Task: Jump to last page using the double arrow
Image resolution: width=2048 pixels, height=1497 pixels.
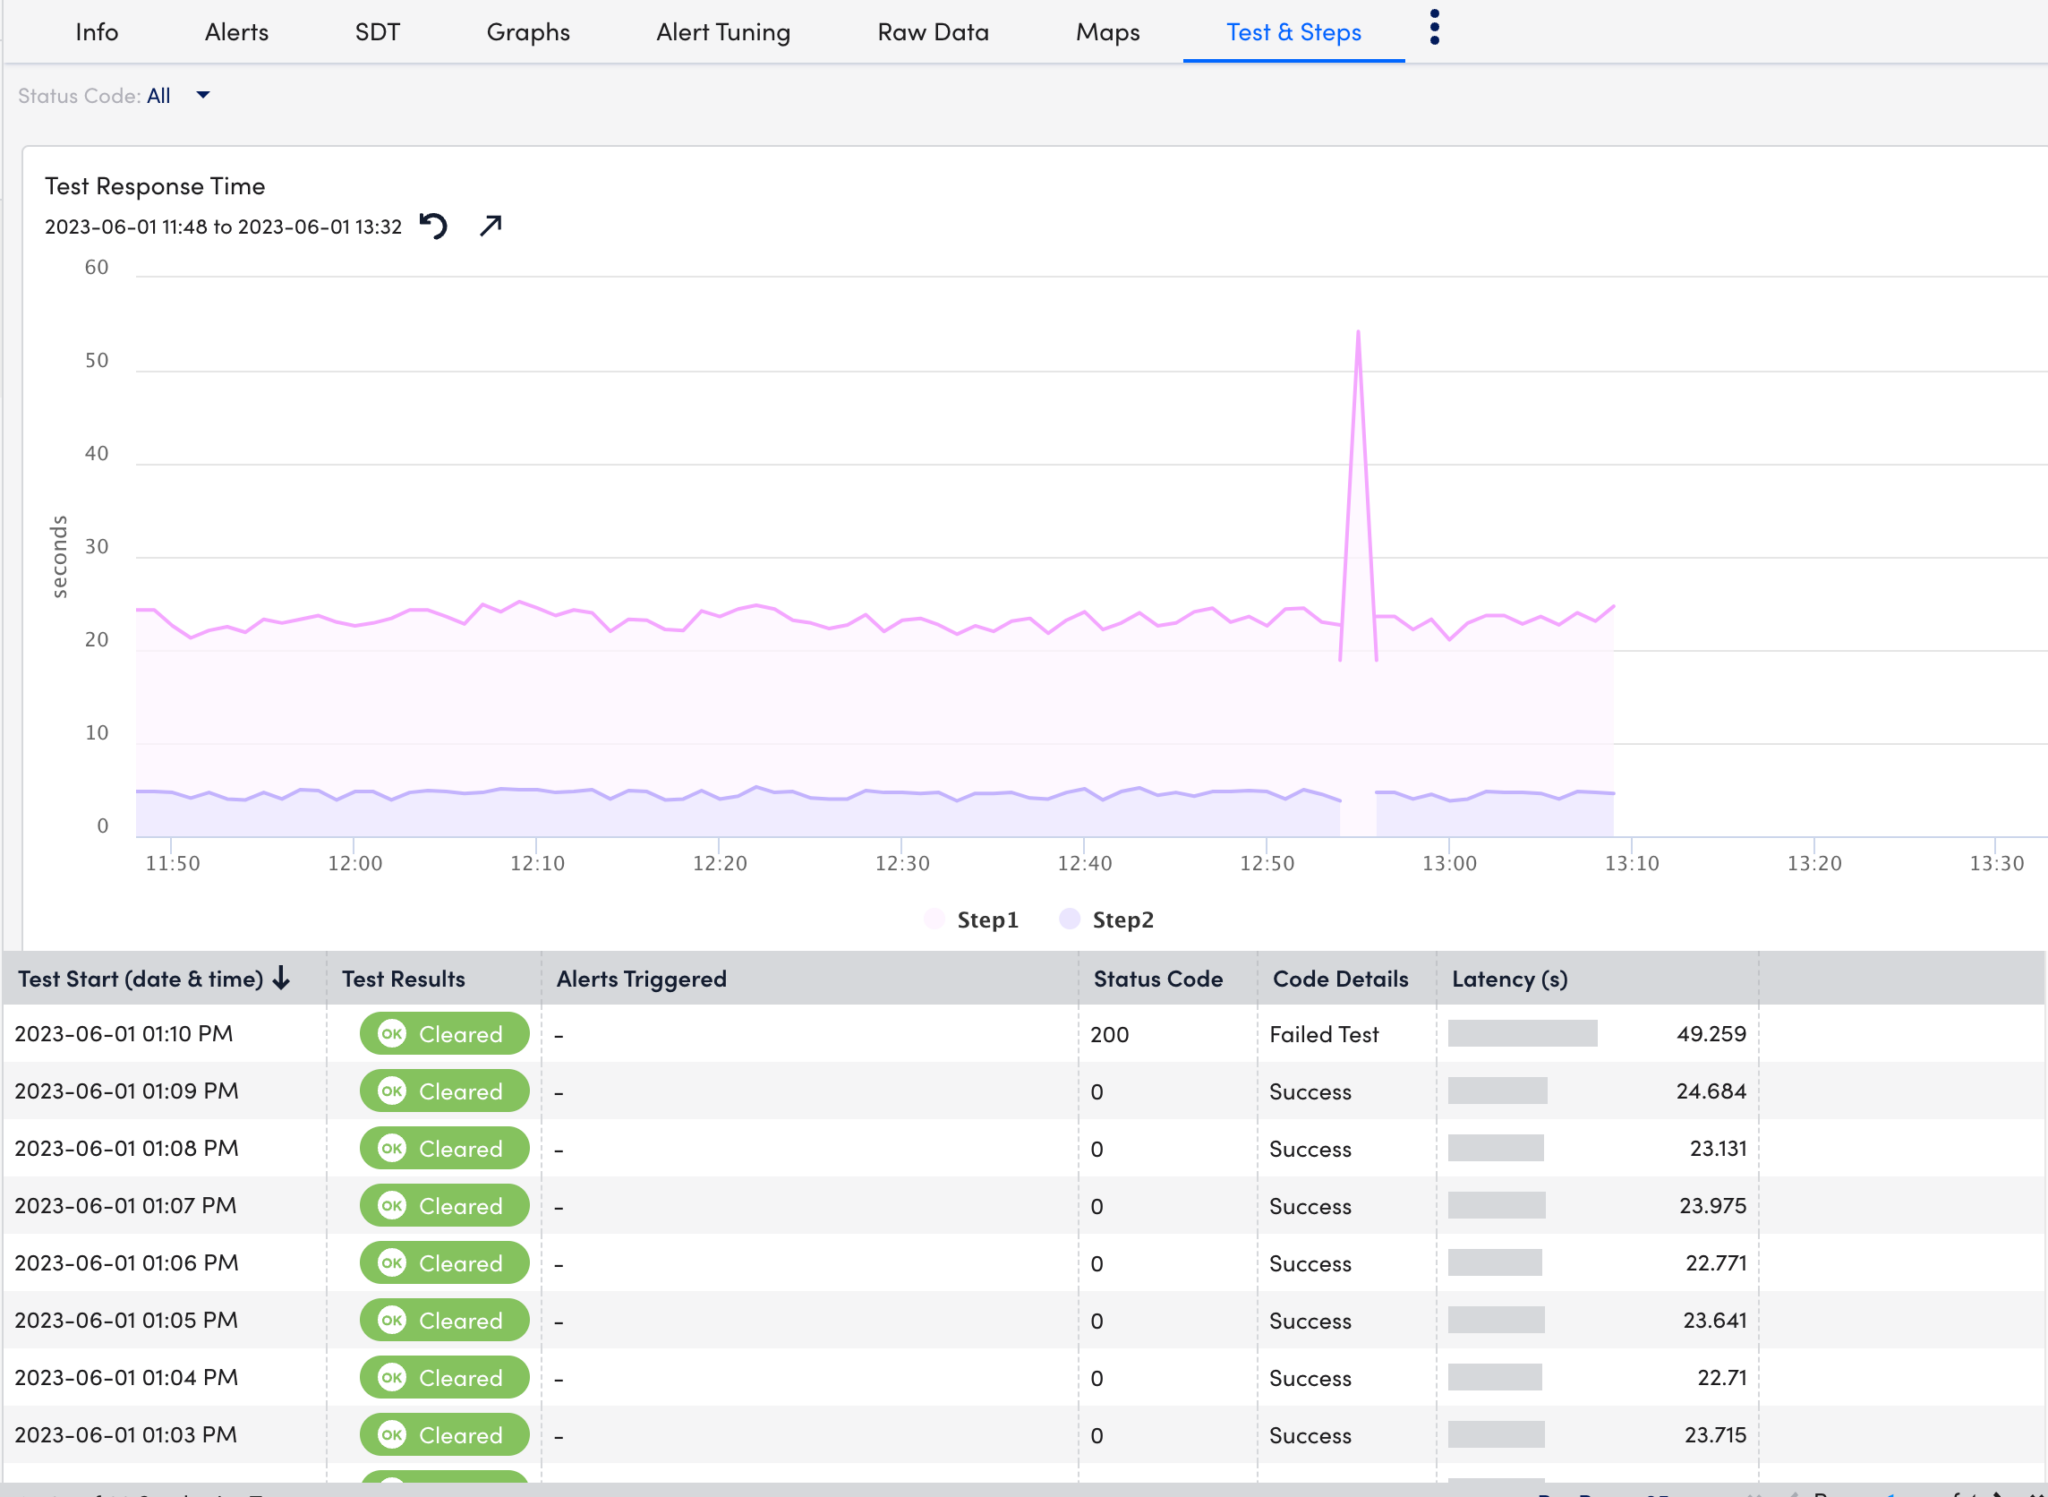Action: 2036,1494
